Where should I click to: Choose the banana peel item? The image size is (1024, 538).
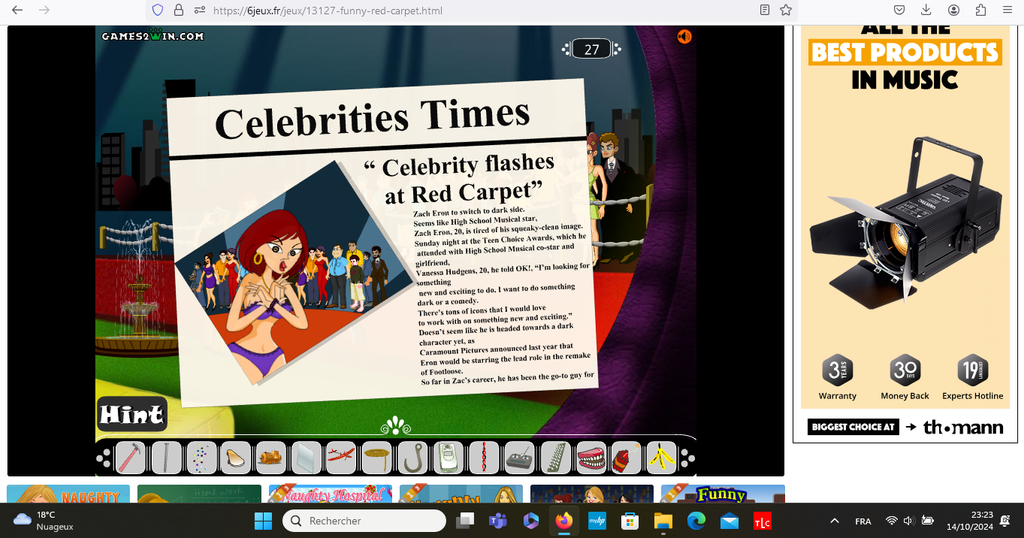click(x=661, y=457)
